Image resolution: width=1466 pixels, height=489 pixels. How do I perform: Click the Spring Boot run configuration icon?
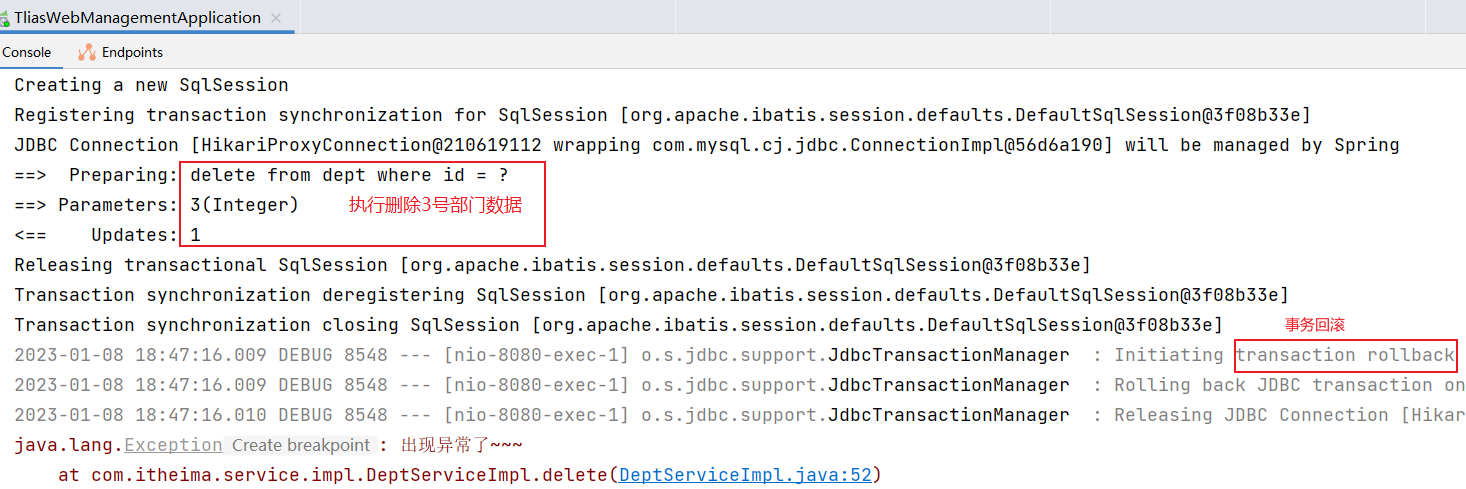(5, 18)
